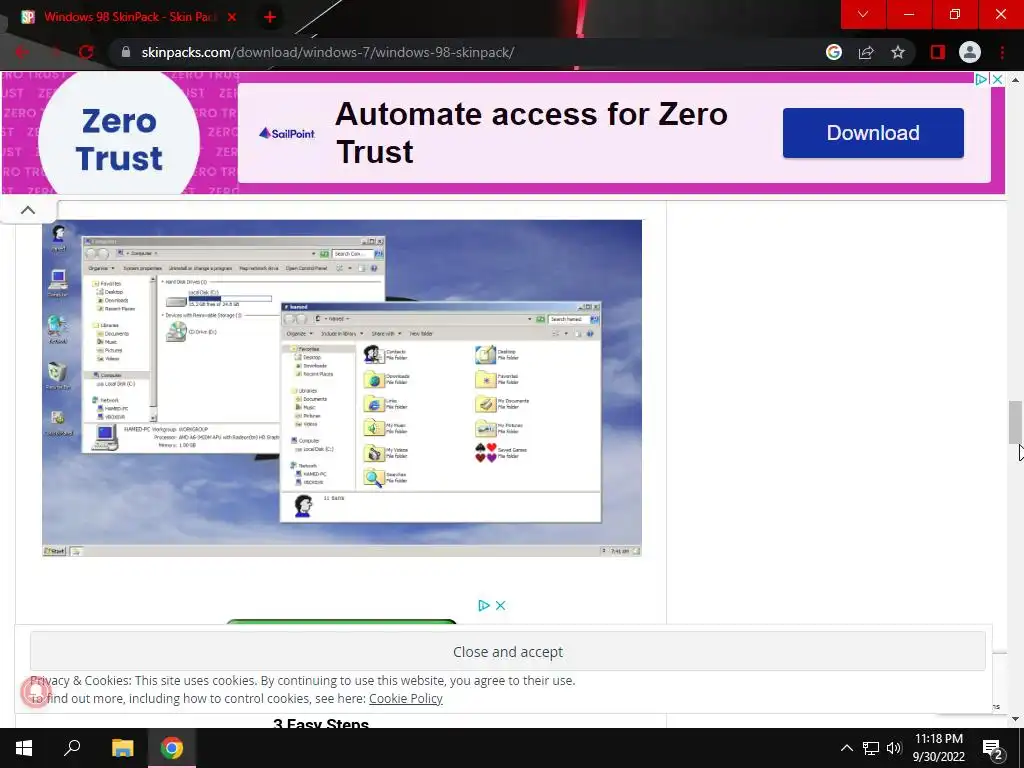
Task: Open File Explorer from the taskbar
Action: pyautogui.click(x=122, y=748)
